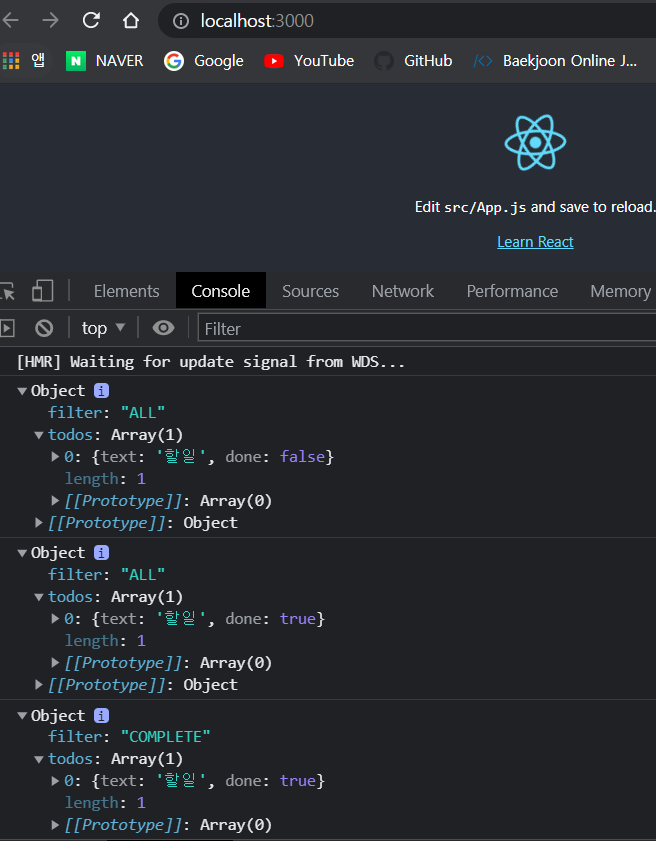Collapse todos array under COMPLETE filter
This screenshot has height=841, width=656.
click(x=39, y=759)
